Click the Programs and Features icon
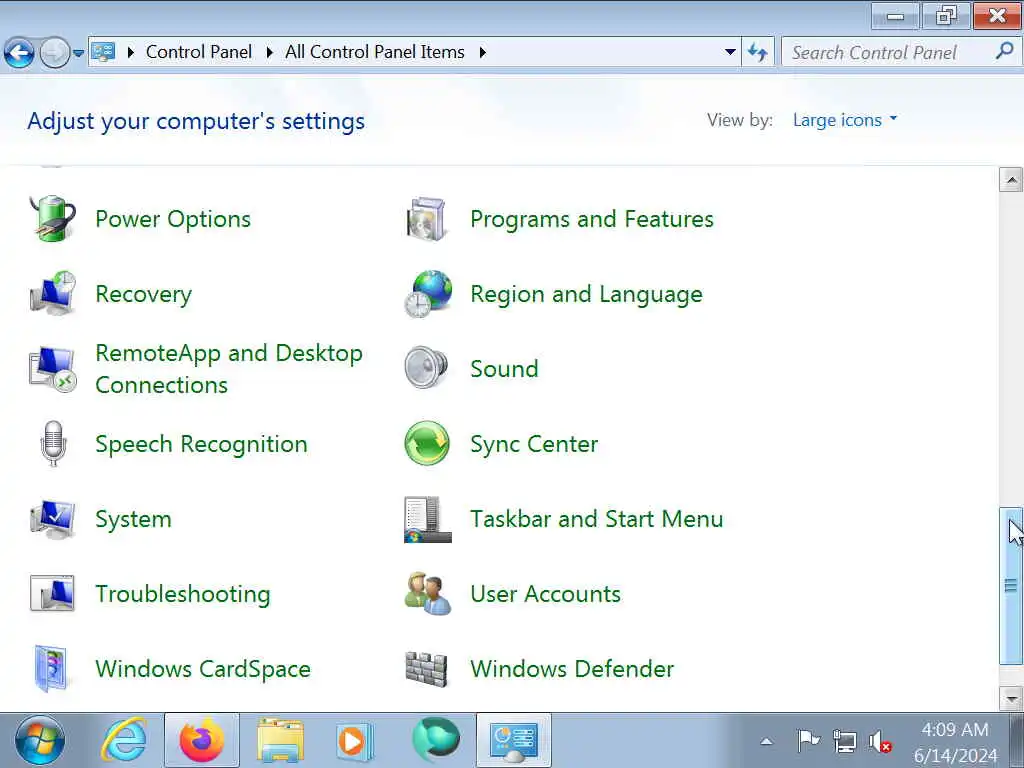1024x768 pixels. [426, 219]
